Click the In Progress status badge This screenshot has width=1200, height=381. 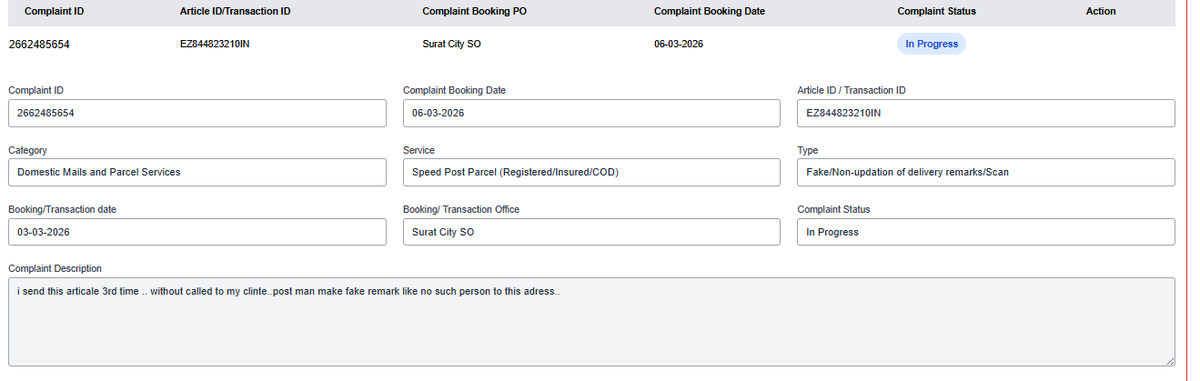point(931,44)
